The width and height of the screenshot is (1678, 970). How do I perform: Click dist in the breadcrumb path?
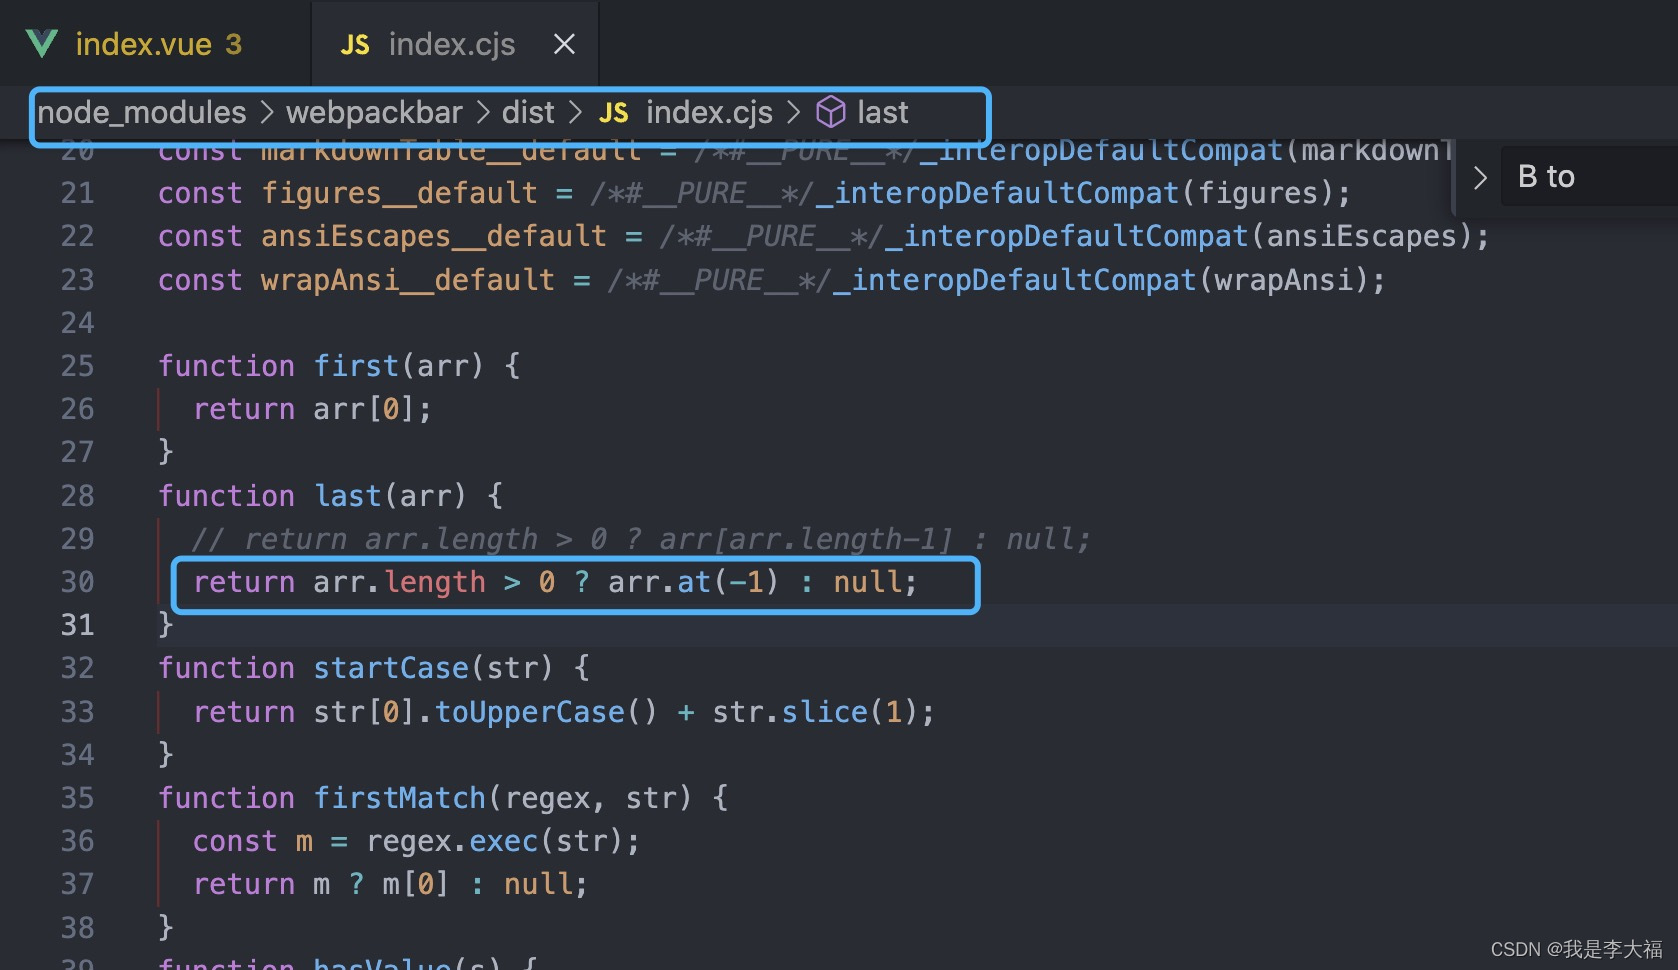coord(527,112)
